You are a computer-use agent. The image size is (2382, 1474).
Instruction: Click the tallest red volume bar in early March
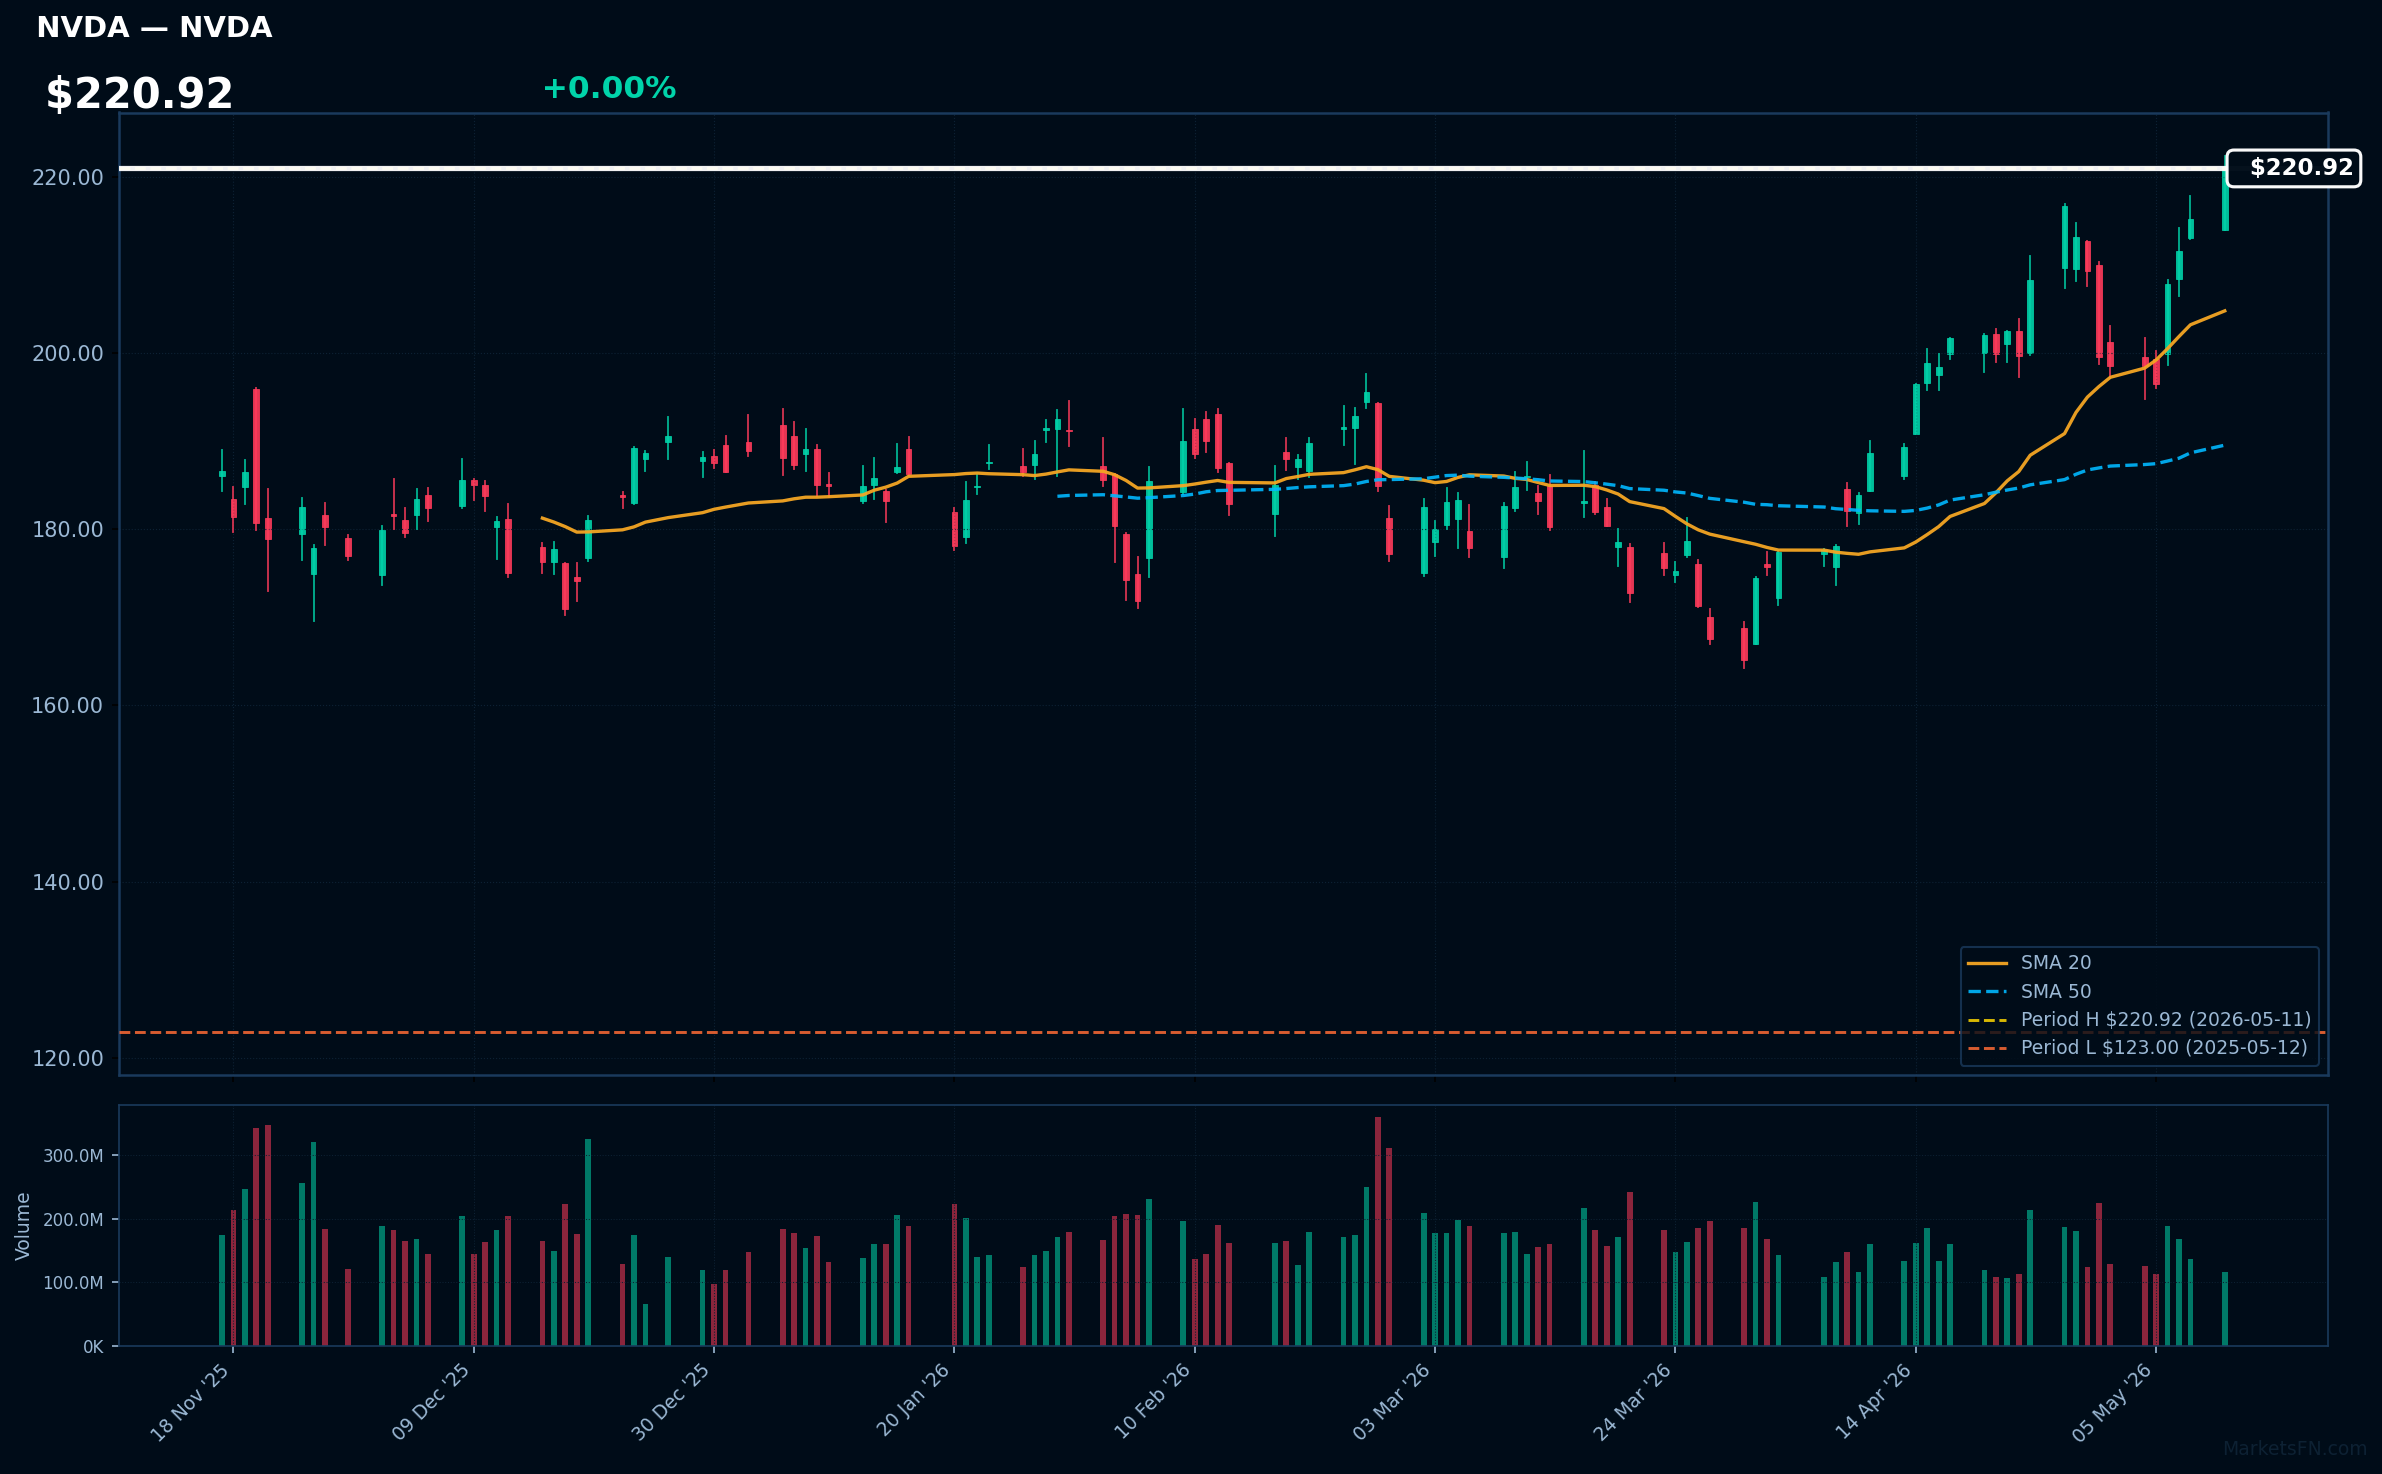pos(1378,1231)
